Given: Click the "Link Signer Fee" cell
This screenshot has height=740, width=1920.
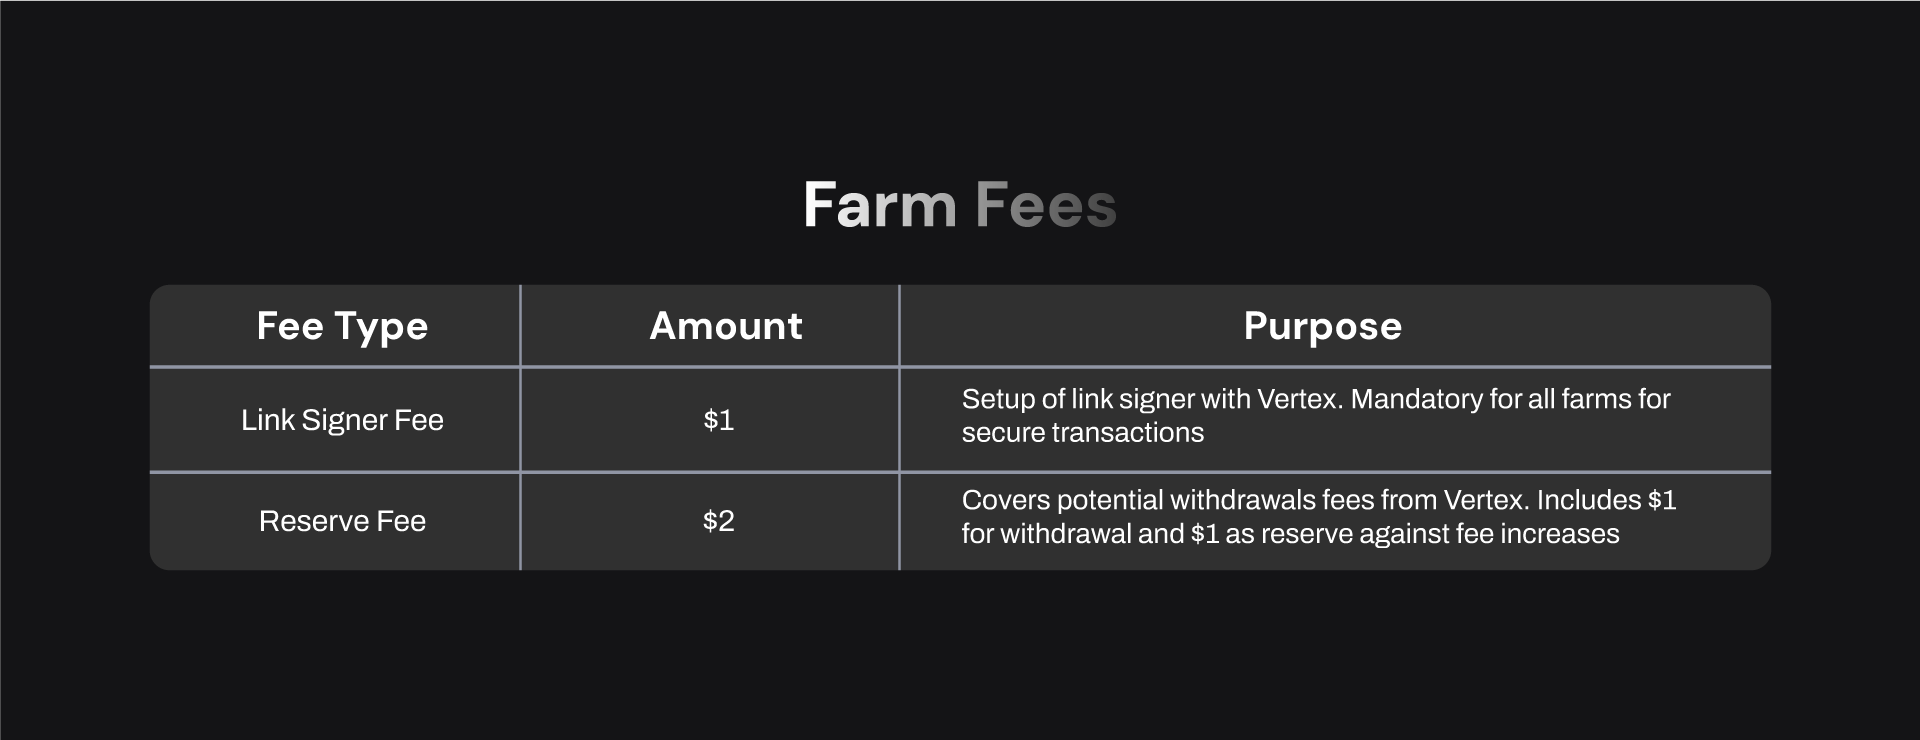Looking at the screenshot, I should tap(342, 420).
